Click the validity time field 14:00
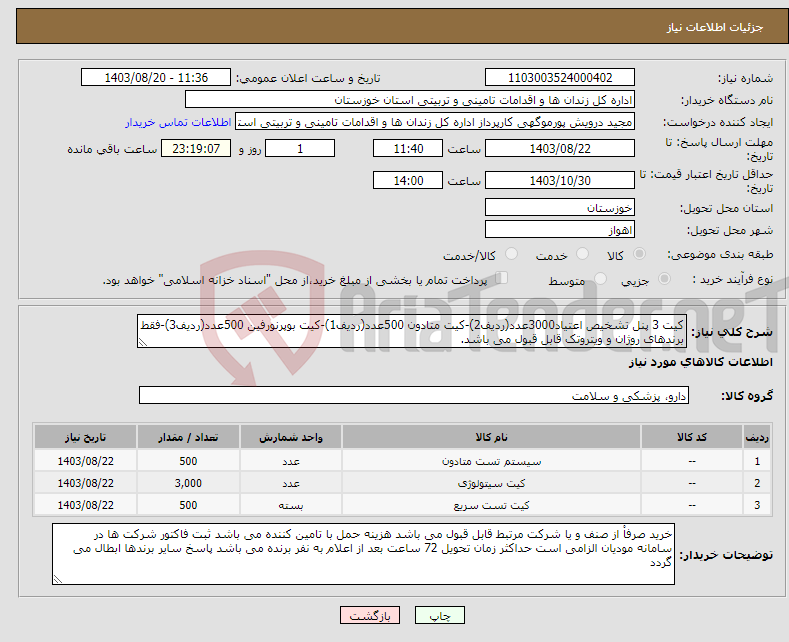 click(x=408, y=181)
